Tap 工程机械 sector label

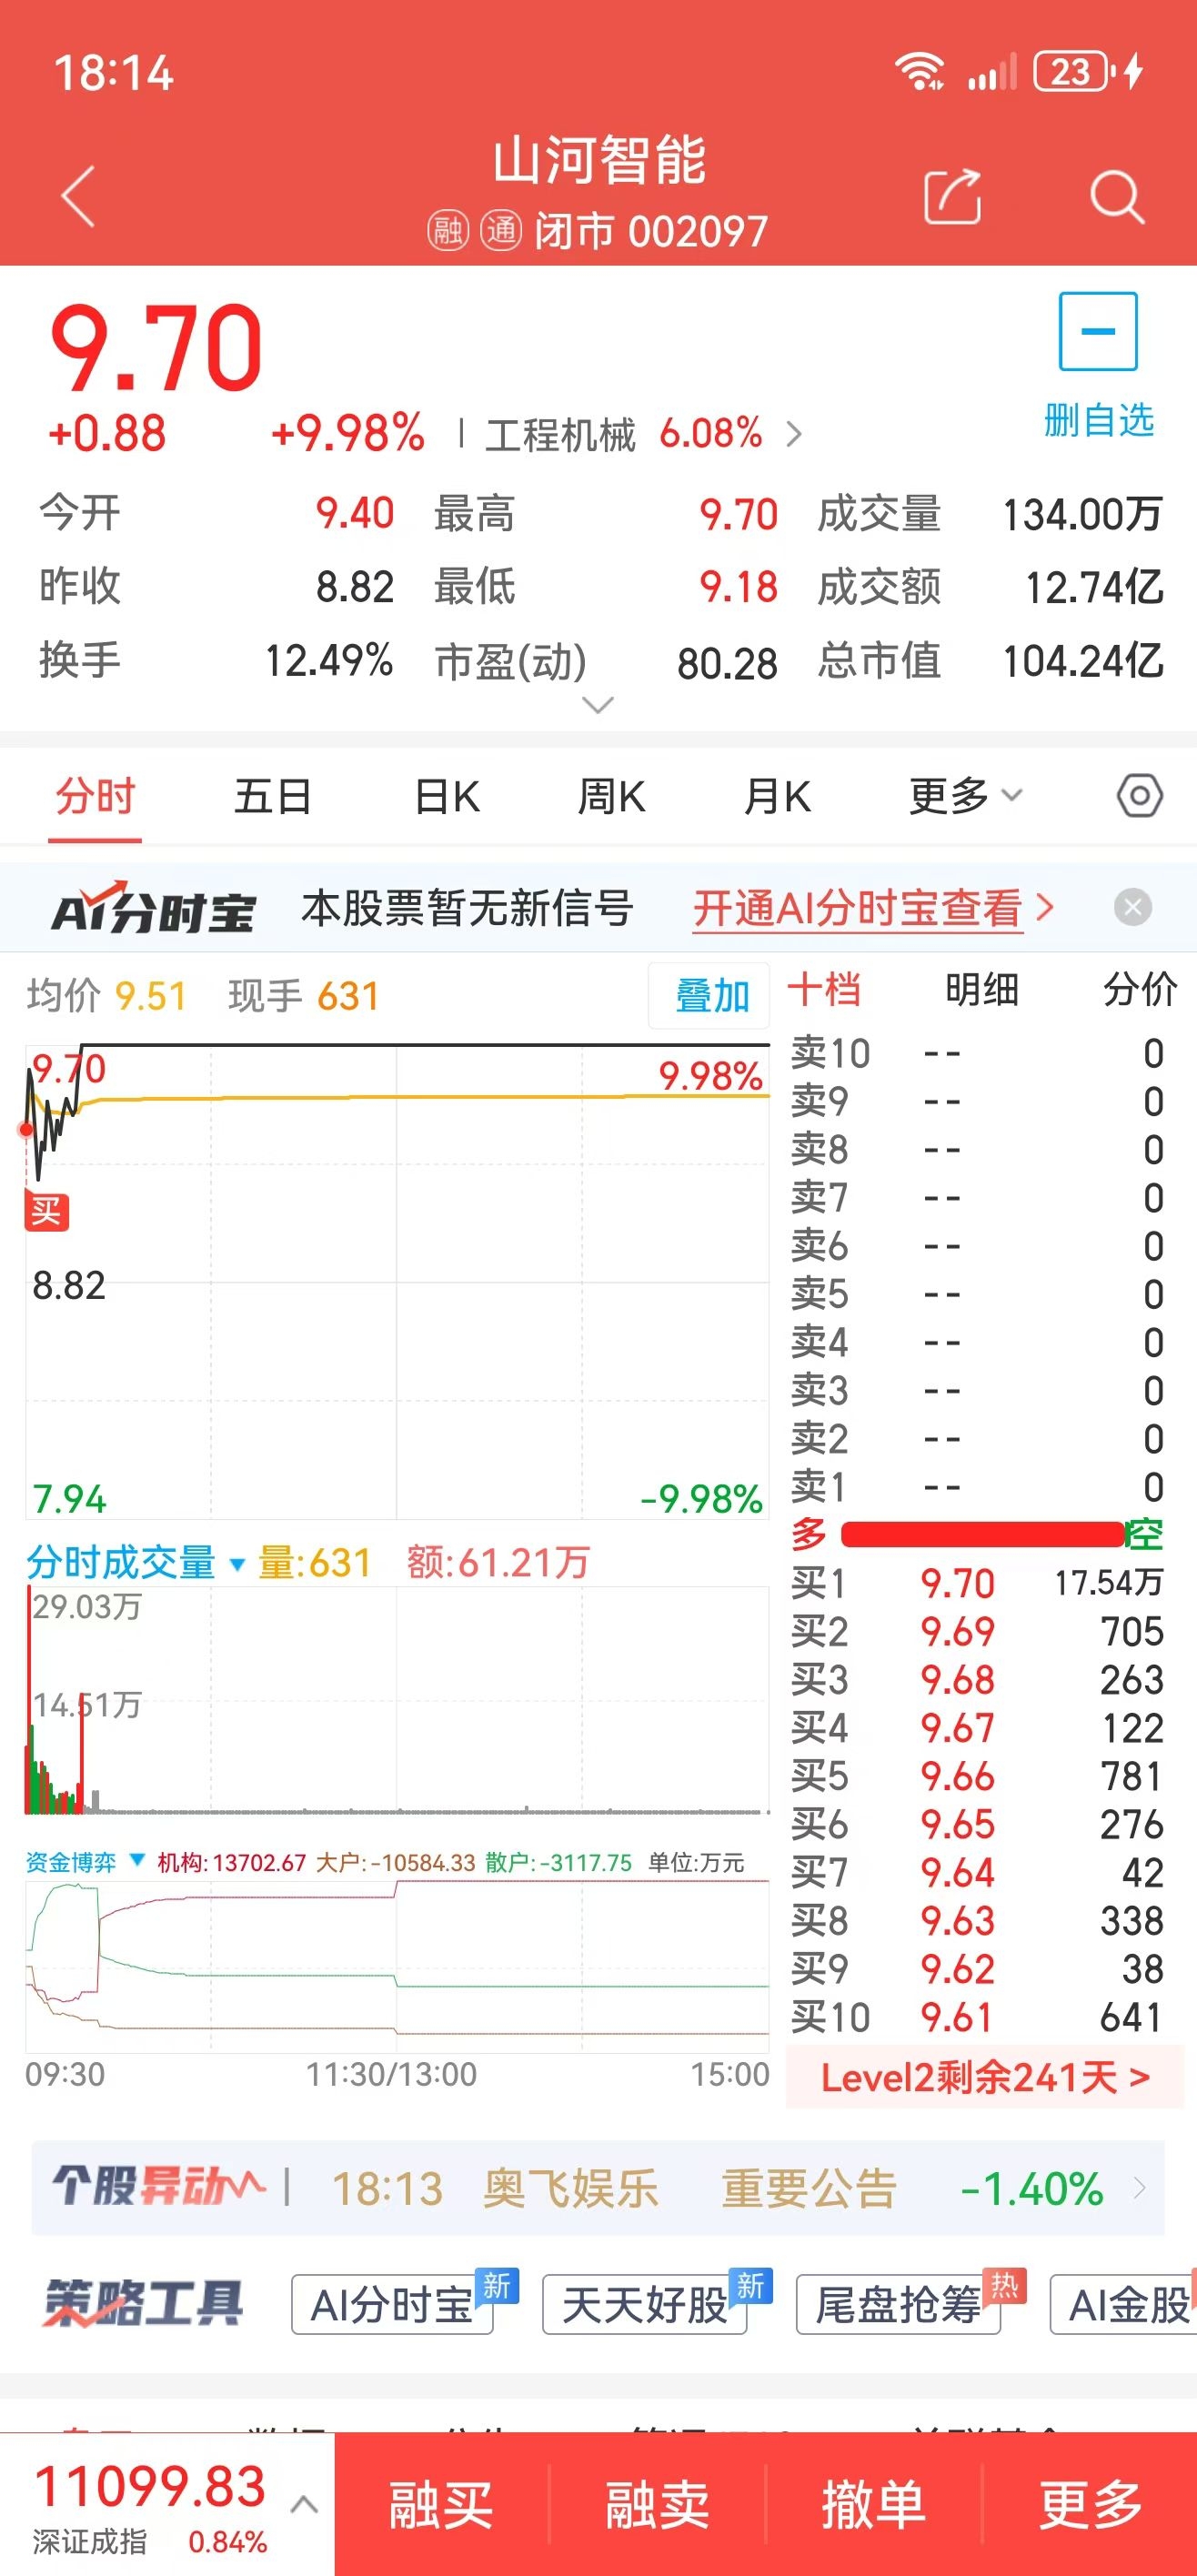(560, 434)
